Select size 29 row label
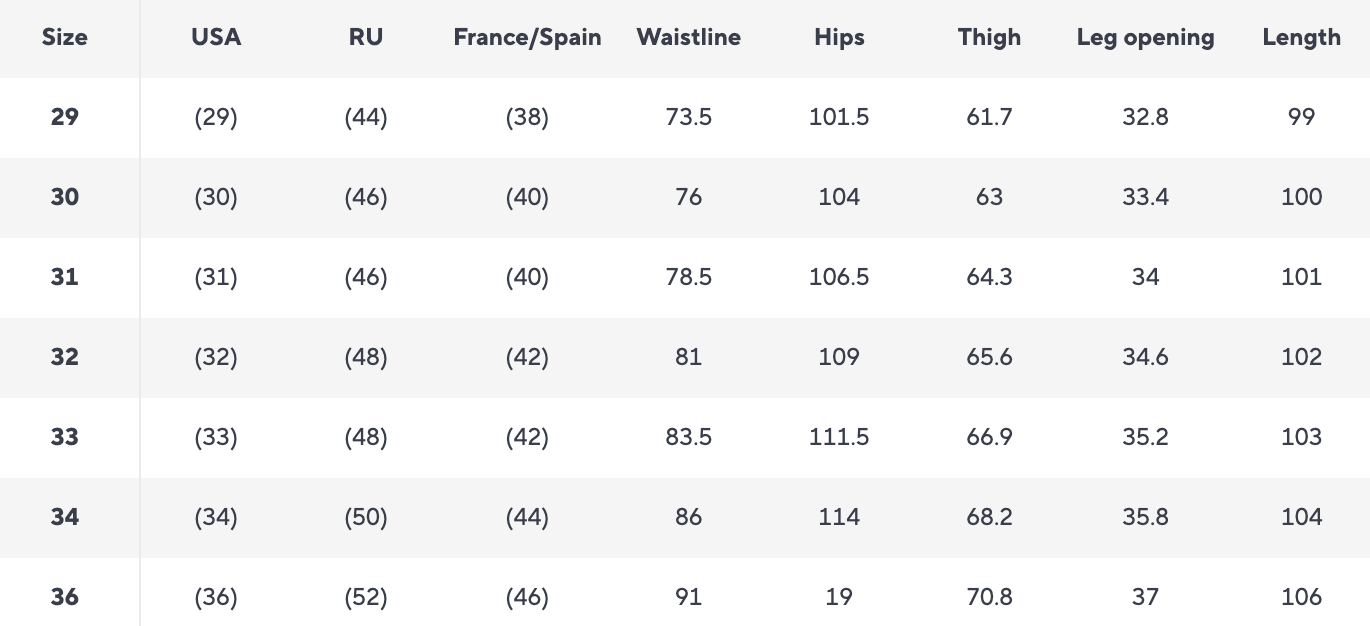 point(65,117)
